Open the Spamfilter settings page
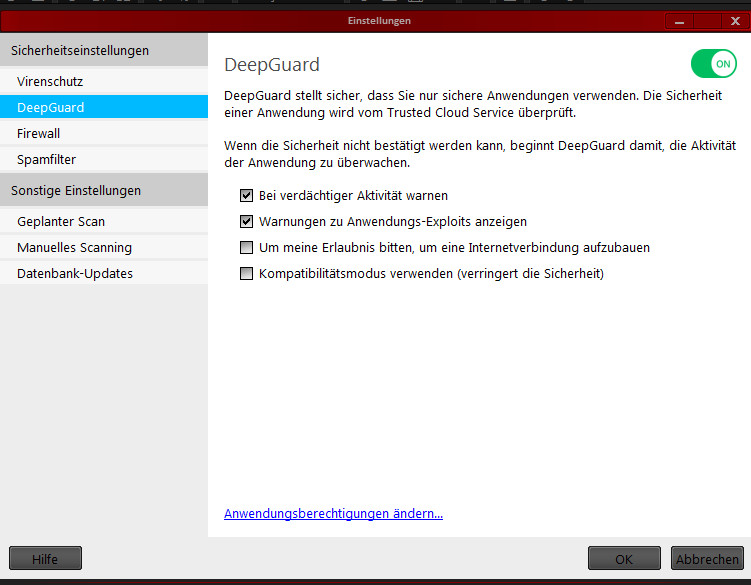The height and width of the screenshot is (585, 751). (x=104, y=159)
